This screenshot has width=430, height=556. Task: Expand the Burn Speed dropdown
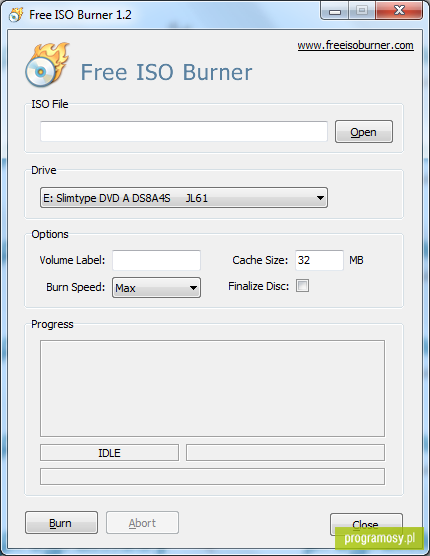tap(156, 288)
